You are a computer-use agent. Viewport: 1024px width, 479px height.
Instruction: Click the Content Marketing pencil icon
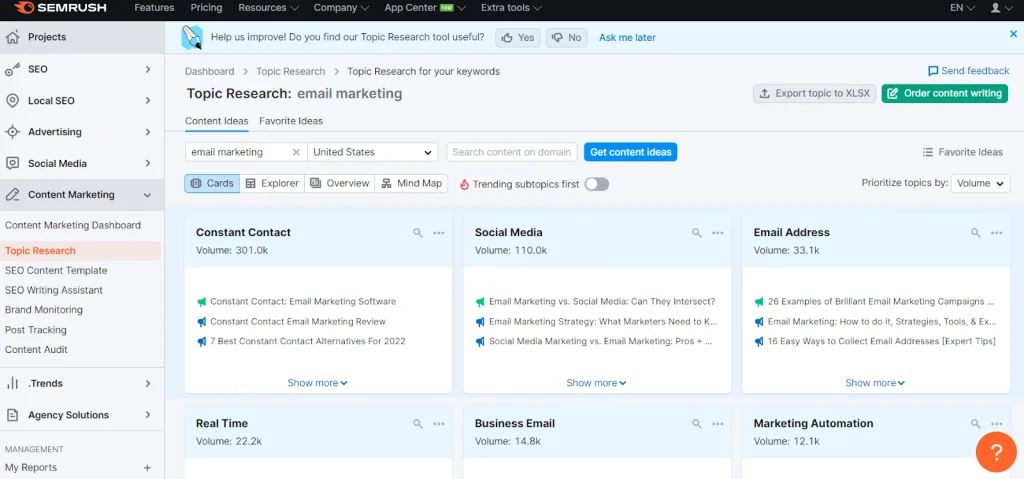(12, 195)
